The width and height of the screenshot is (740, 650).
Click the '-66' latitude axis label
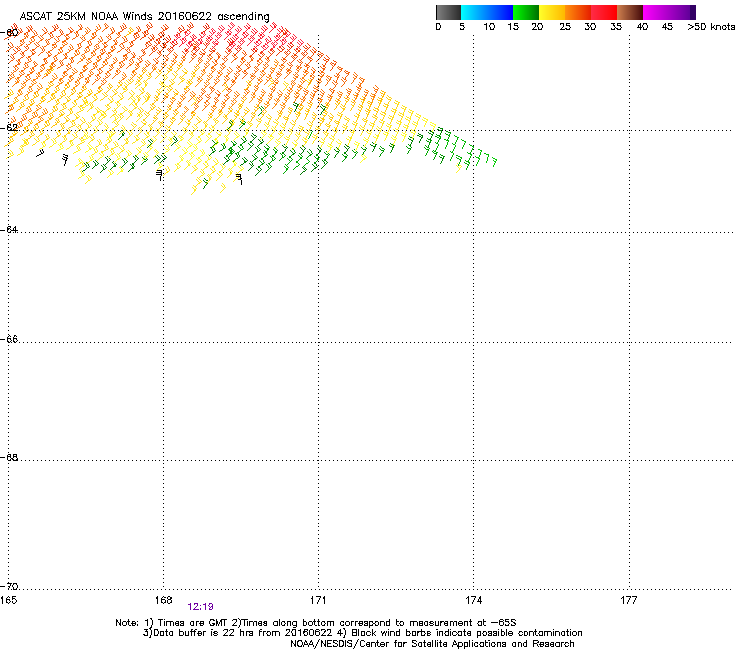pyautogui.click(x=9, y=339)
